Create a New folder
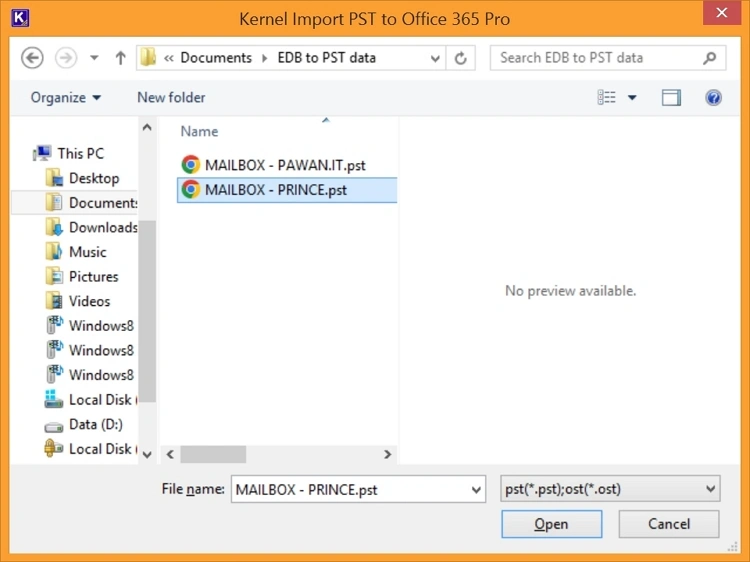750x562 pixels. (171, 98)
